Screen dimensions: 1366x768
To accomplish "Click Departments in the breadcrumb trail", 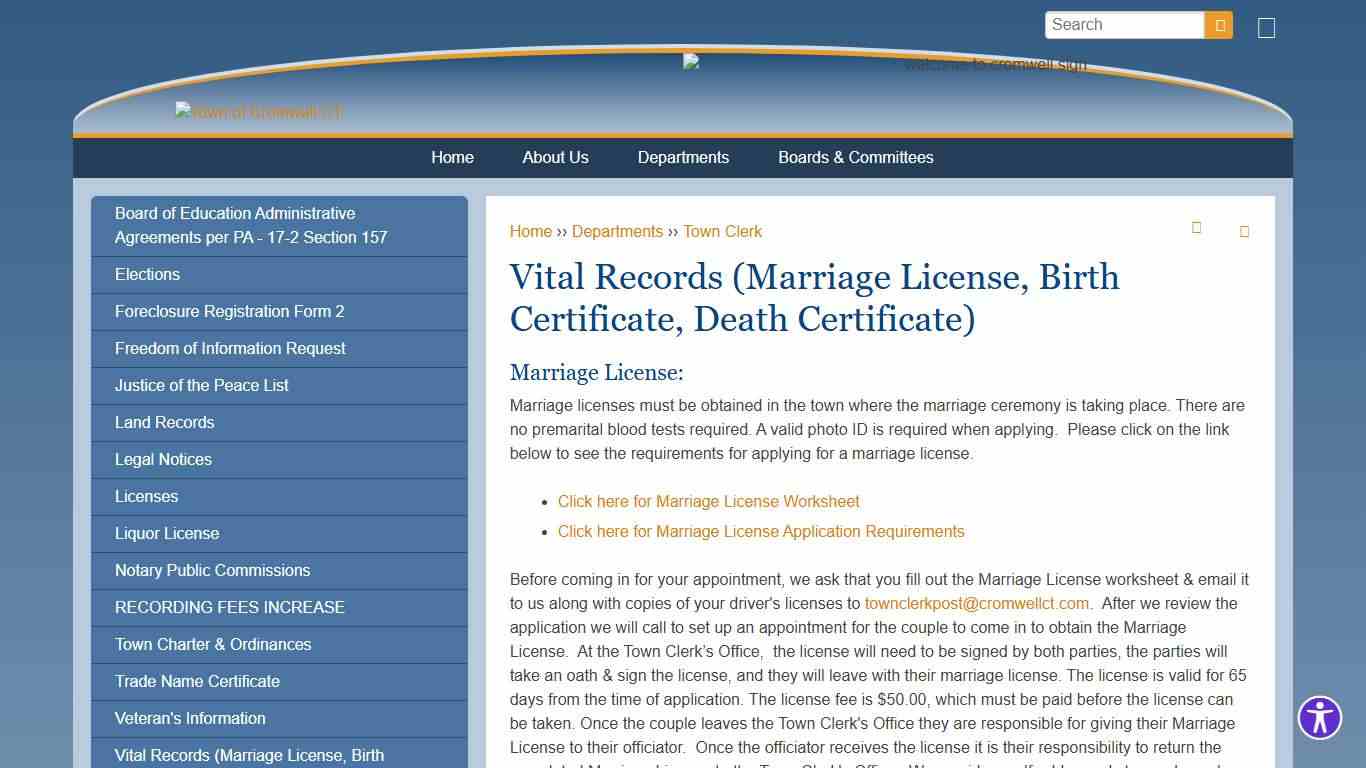I will (x=617, y=231).
